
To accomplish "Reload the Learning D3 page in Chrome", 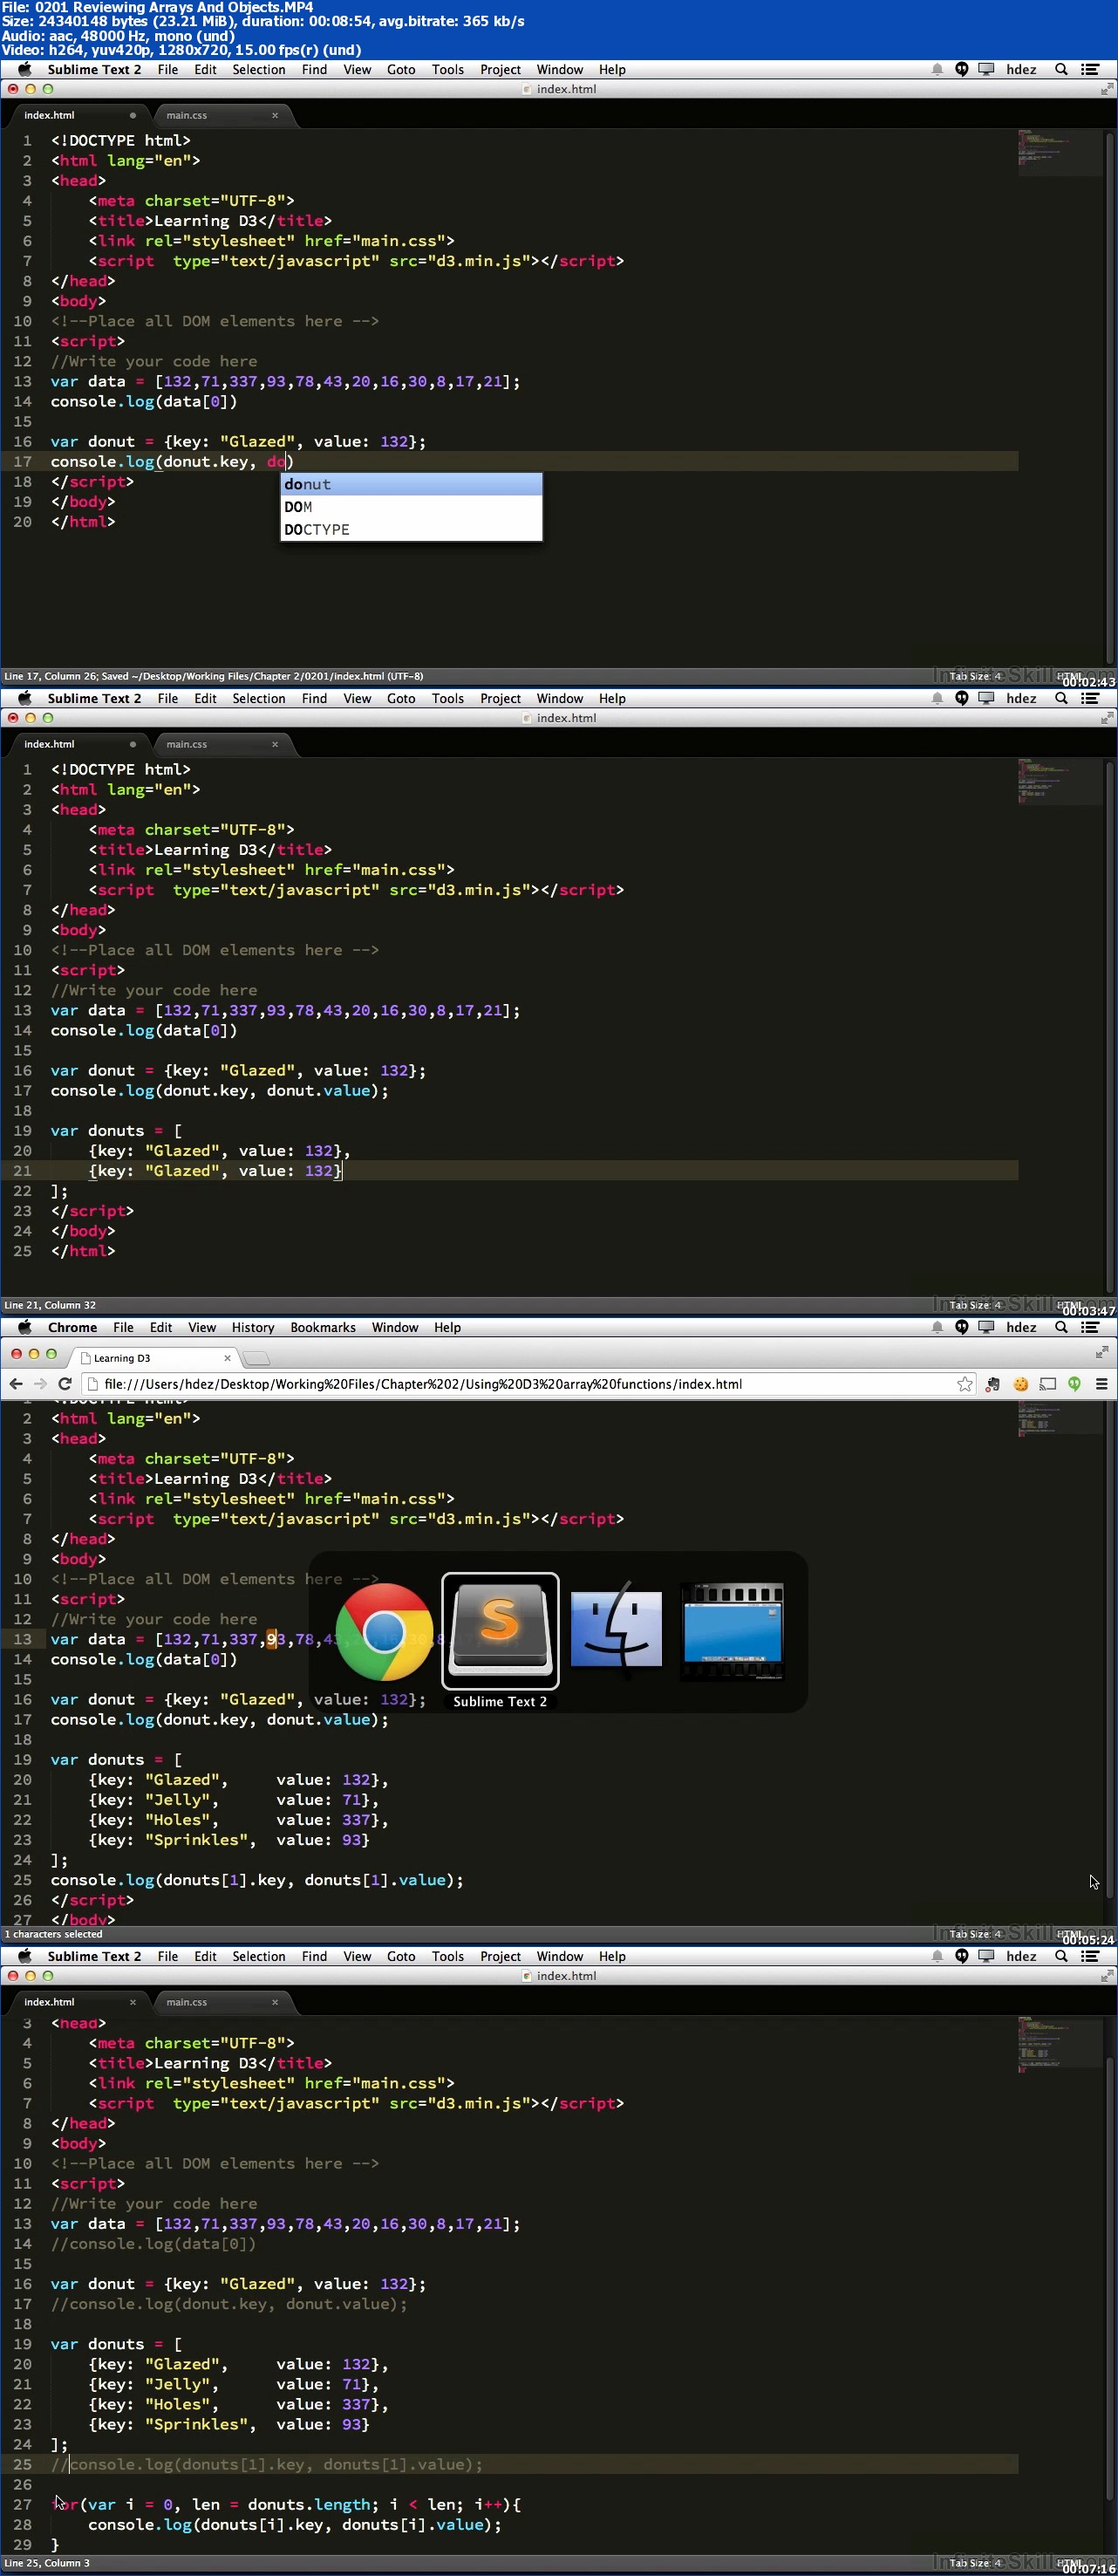I will pyautogui.click(x=65, y=1384).
